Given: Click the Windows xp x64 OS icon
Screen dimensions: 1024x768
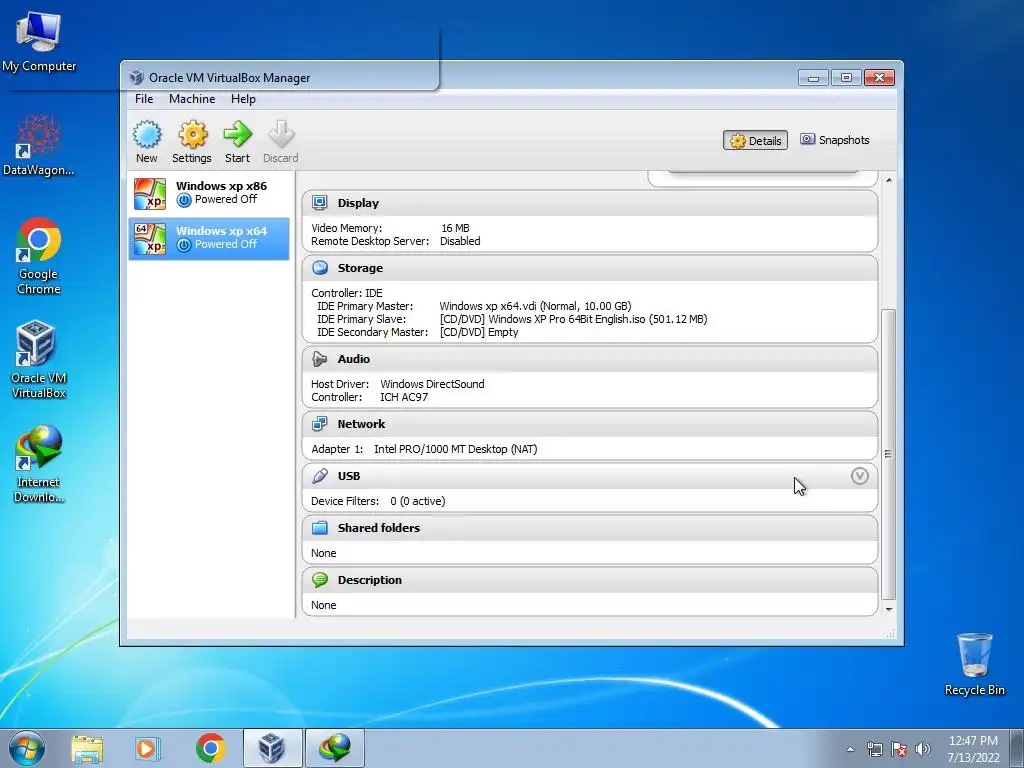Looking at the screenshot, I should [150, 239].
